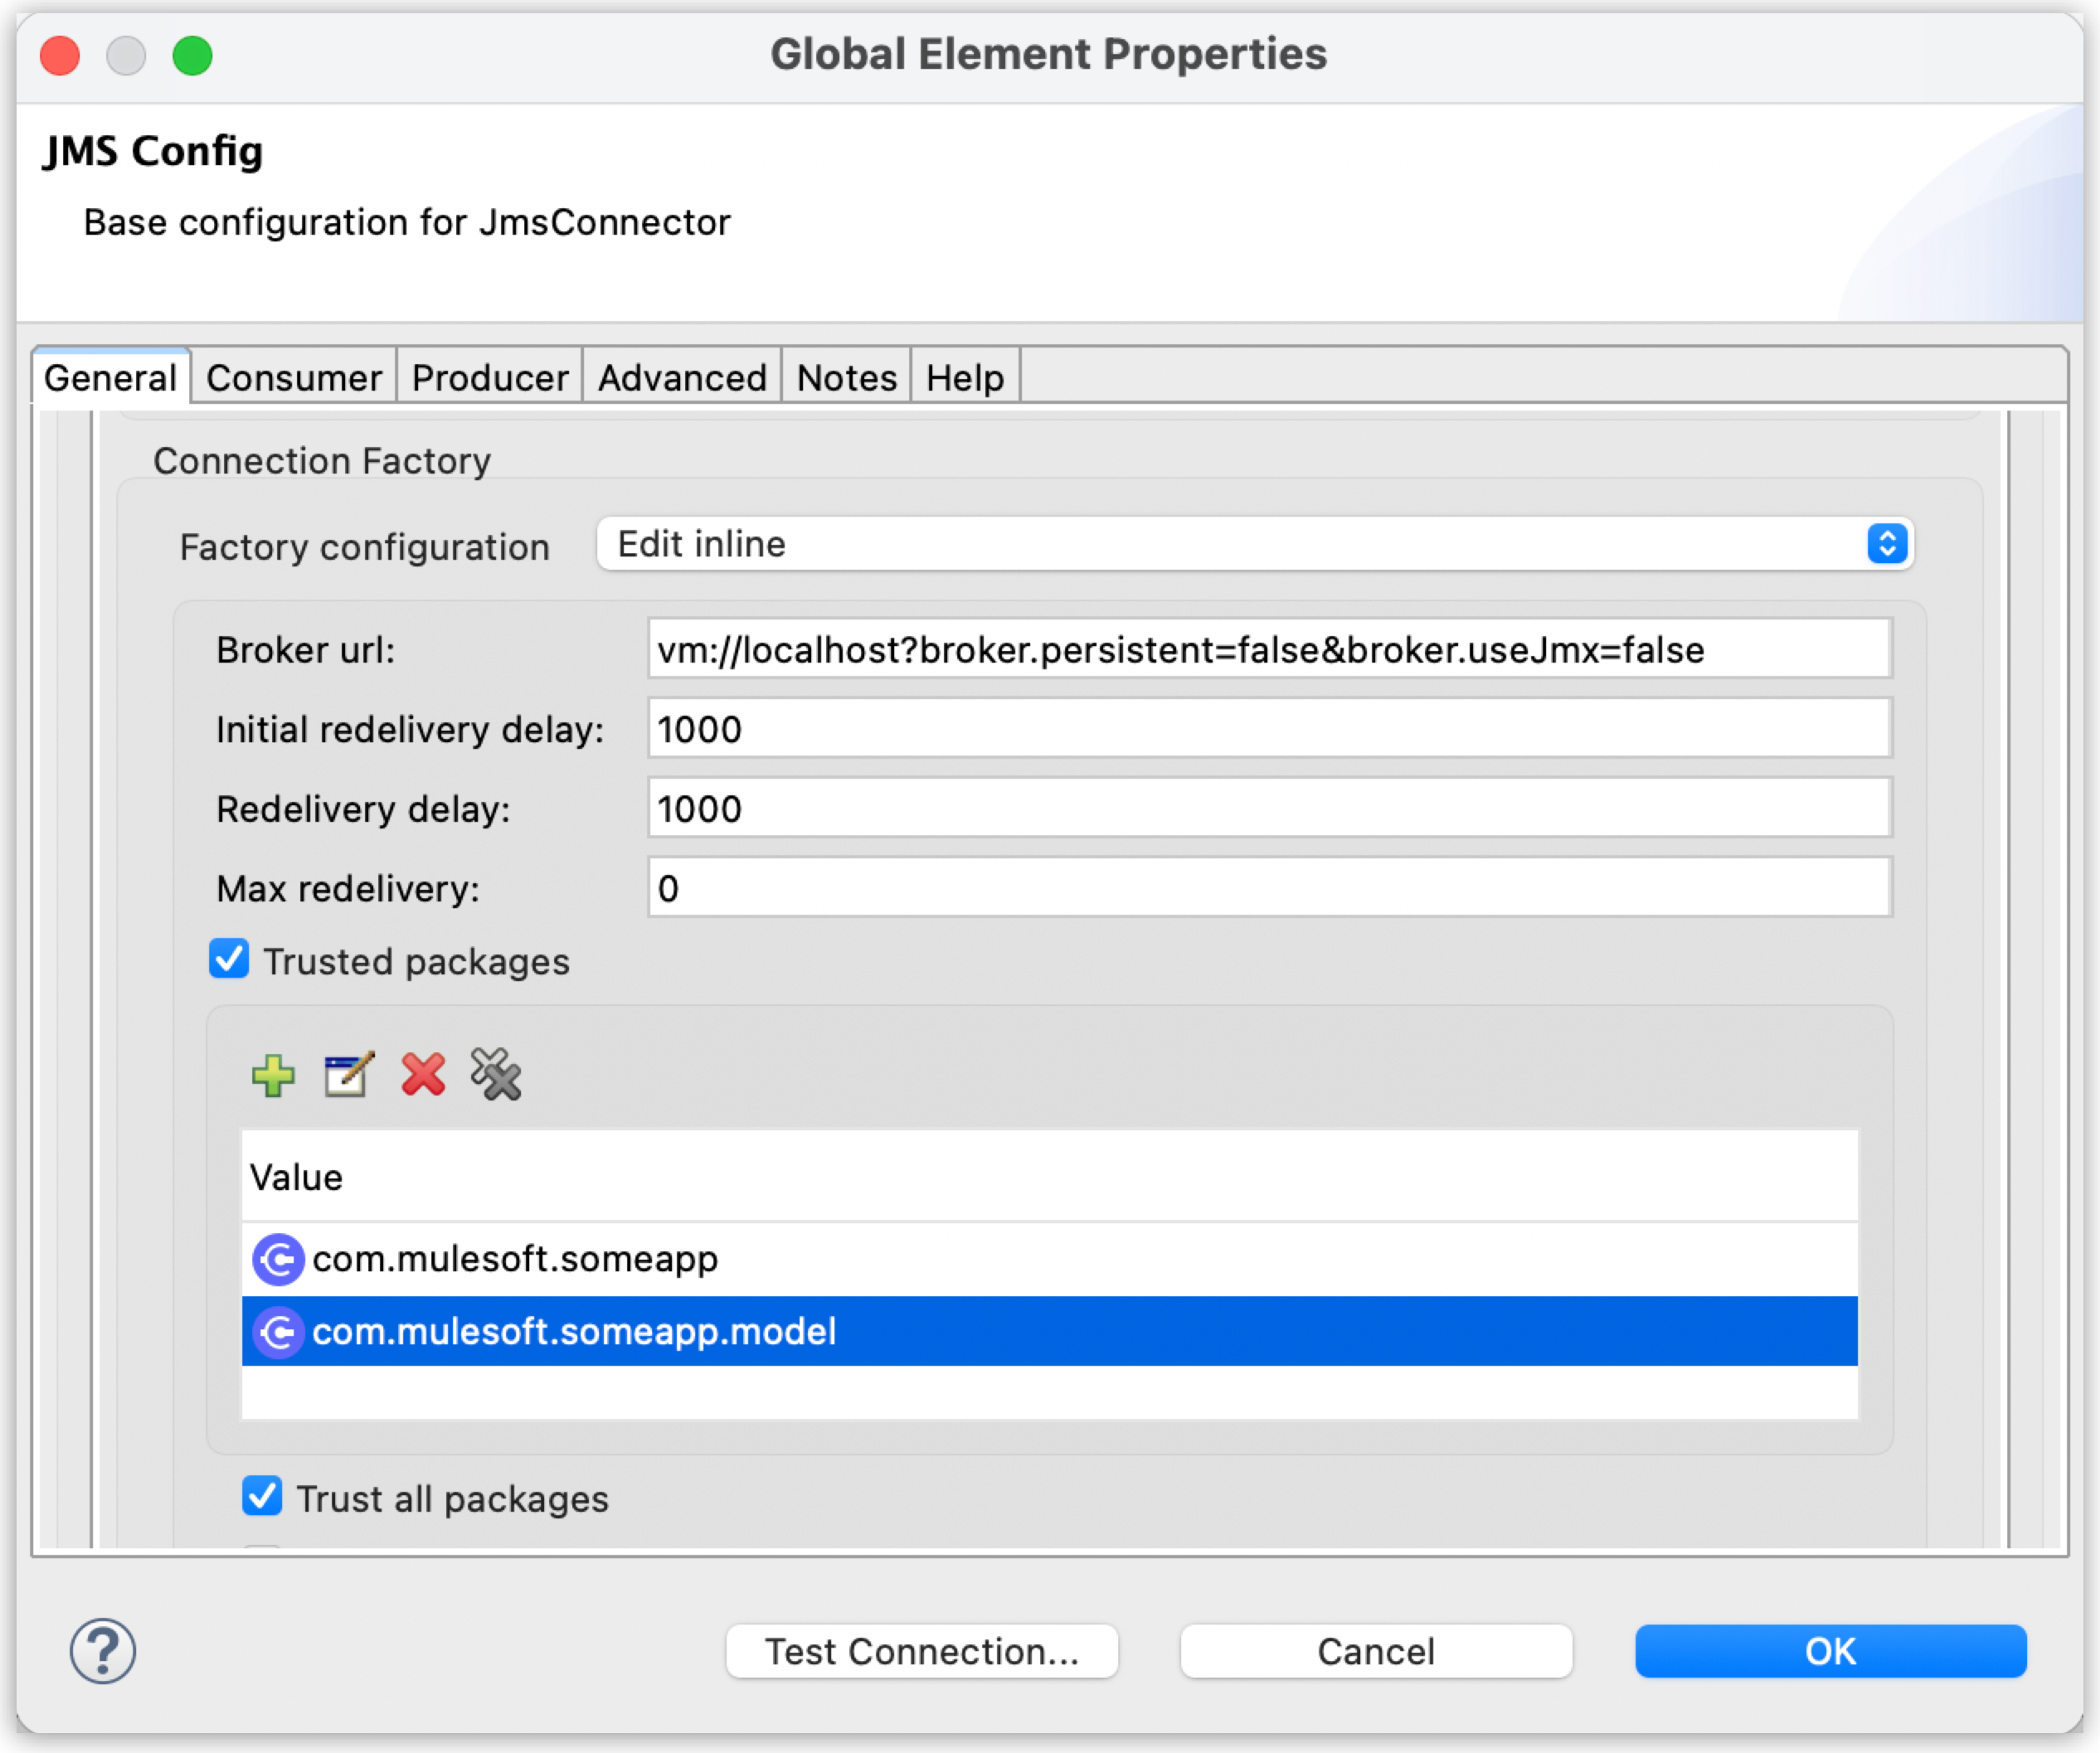Close the dialog with the red button
This screenshot has width=2100, height=1753.
60,55
